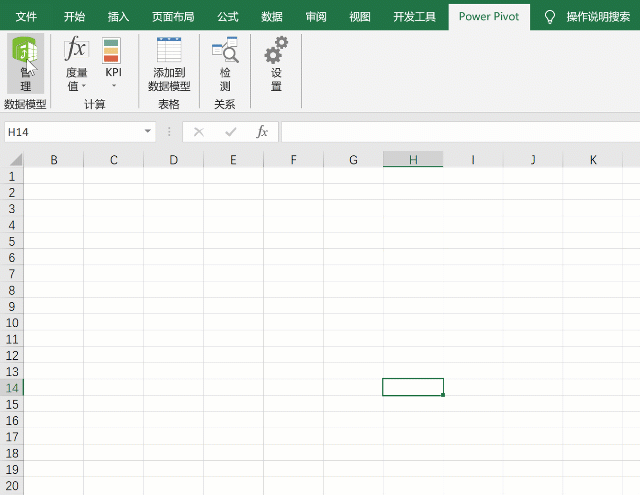Click the lightbulb 操作说明搜索 icon
This screenshot has width=640, height=495.
(549, 16)
